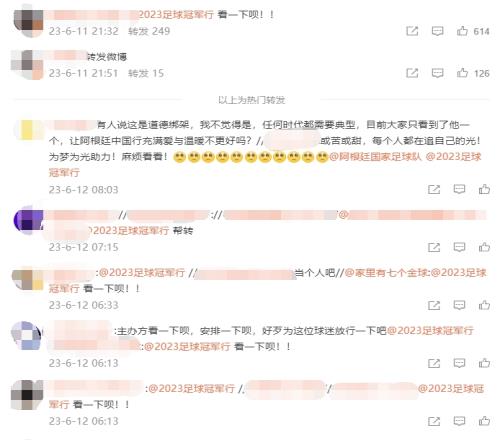Share the 21:32 repost via forward icon
This screenshot has width=500, height=440.
click(x=412, y=31)
